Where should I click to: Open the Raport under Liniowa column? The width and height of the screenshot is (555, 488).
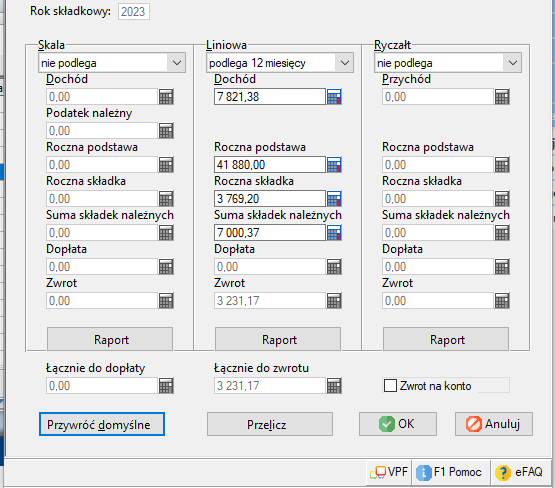coord(278,339)
